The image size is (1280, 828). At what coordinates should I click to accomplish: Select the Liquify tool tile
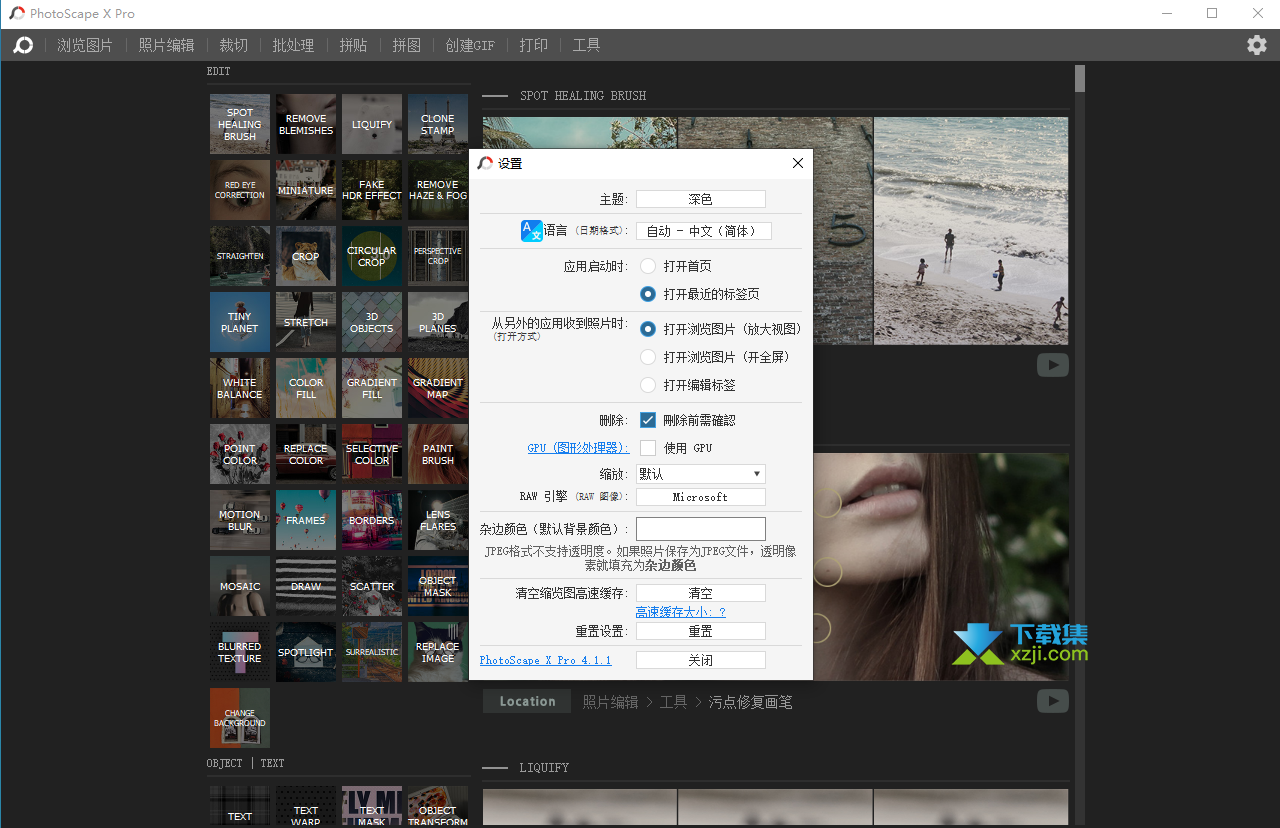pyautogui.click(x=372, y=124)
